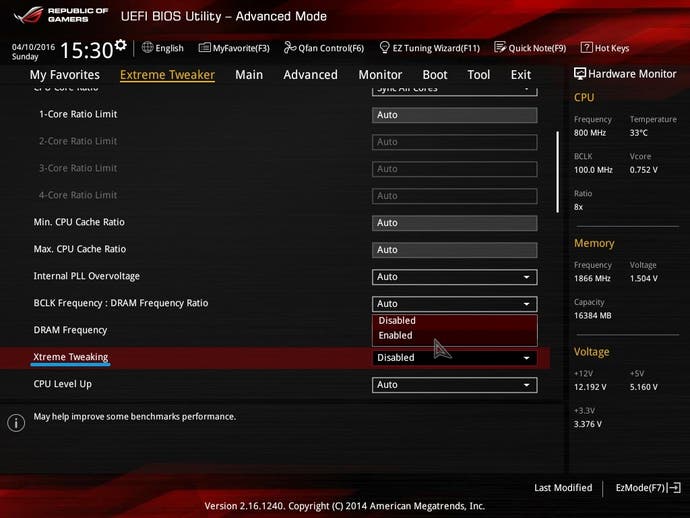Open the Tool tab

coord(479,75)
